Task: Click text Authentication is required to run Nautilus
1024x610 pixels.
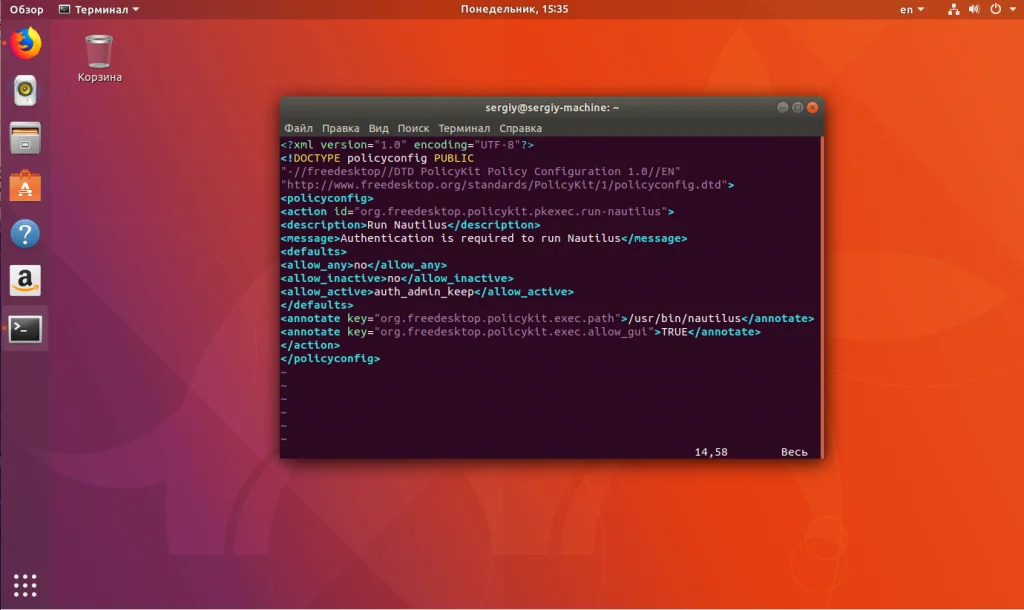Action: click(x=480, y=238)
